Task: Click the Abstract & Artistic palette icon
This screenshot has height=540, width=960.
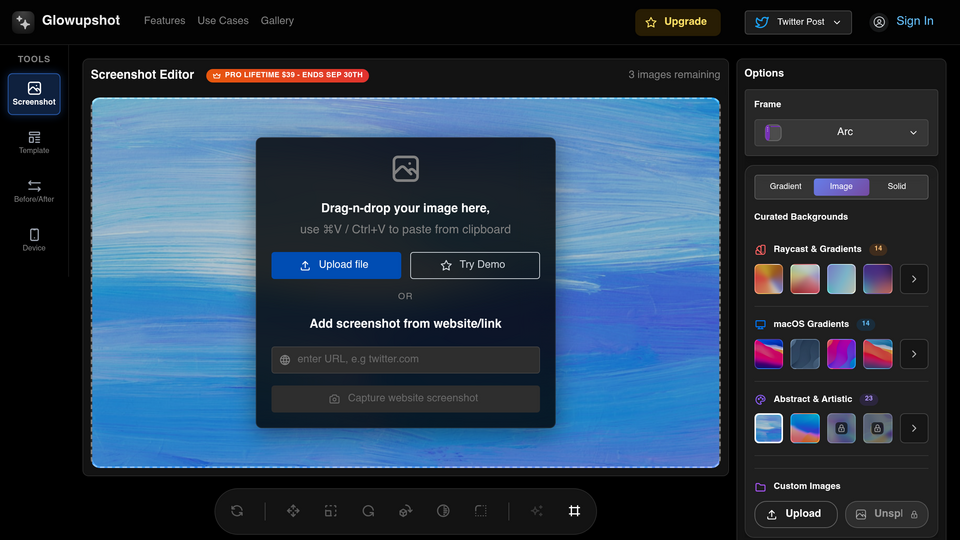Action: 760,399
